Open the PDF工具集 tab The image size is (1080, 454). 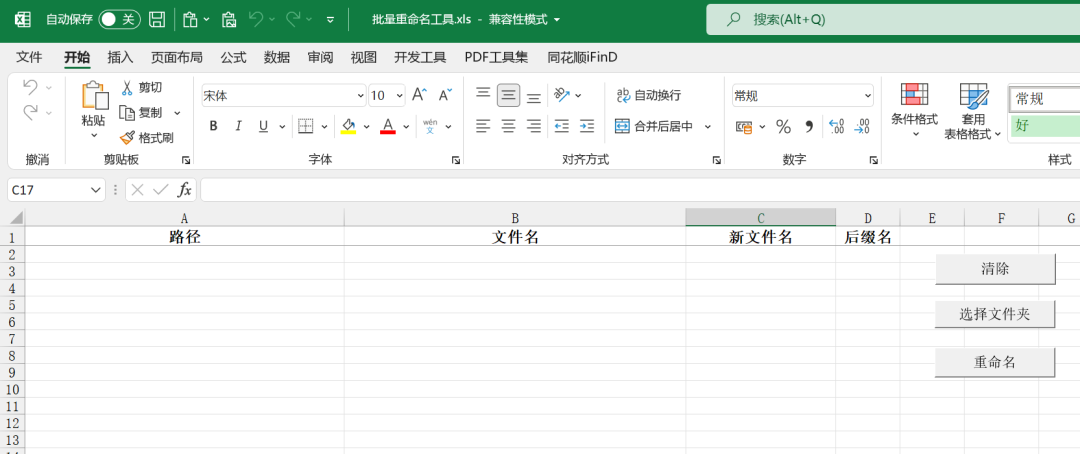497,58
